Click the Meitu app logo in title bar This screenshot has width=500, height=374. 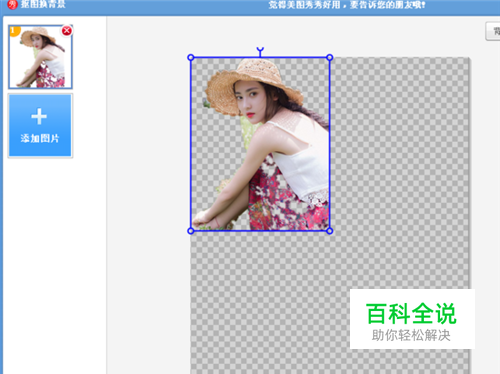(x=12, y=4)
